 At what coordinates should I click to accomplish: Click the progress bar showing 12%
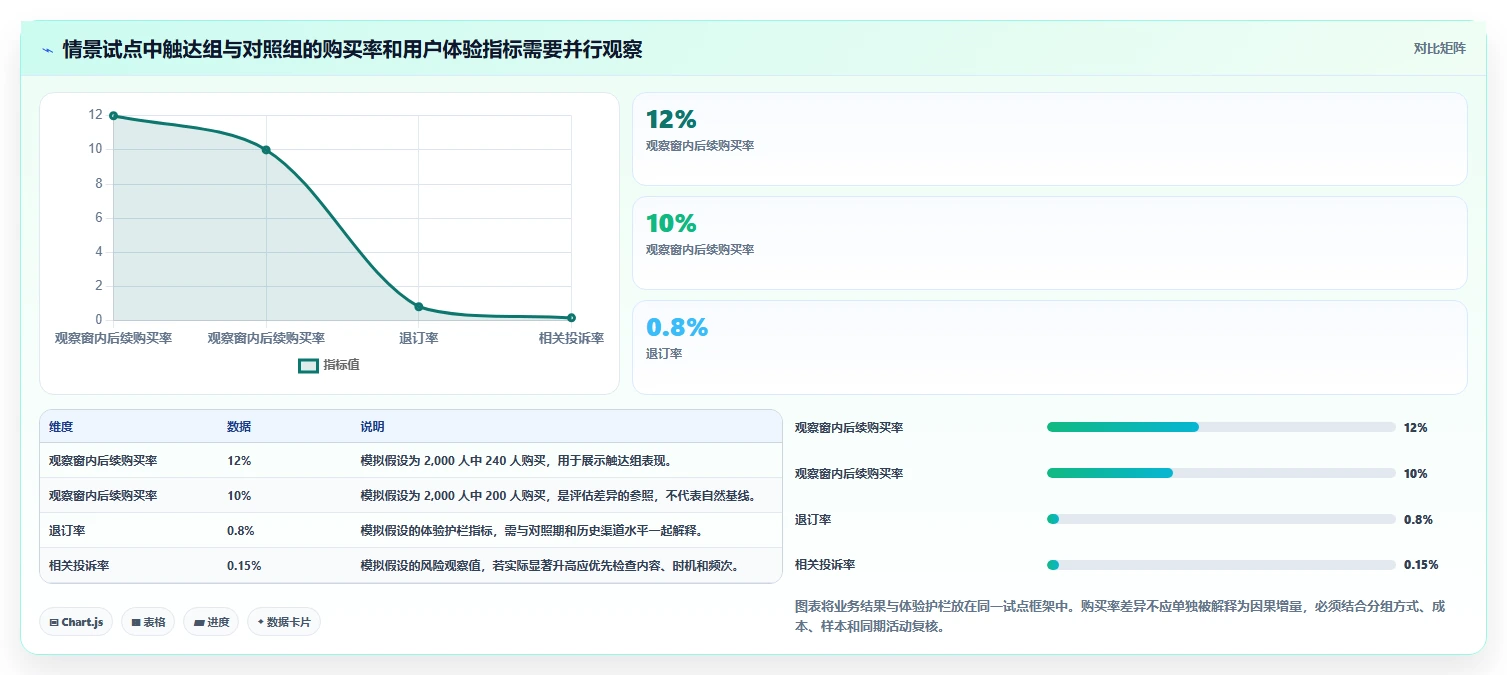pyautogui.click(x=1221, y=427)
